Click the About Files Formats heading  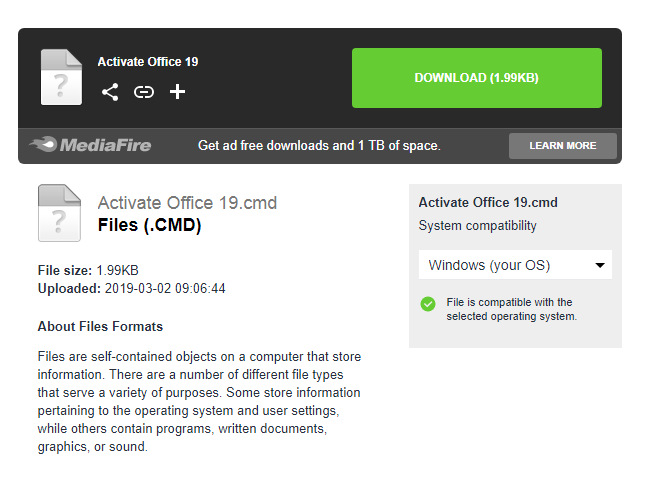[x=100, y=327]
